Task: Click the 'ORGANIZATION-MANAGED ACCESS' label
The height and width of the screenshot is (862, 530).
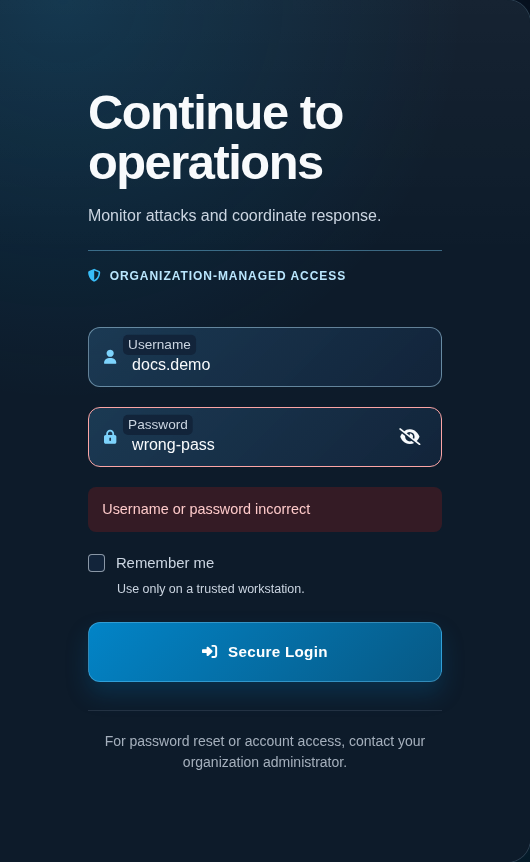Action: [228, 275]
